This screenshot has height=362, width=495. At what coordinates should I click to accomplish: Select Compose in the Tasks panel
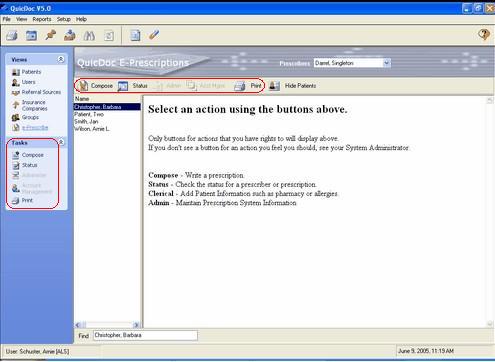pos(28,155)
